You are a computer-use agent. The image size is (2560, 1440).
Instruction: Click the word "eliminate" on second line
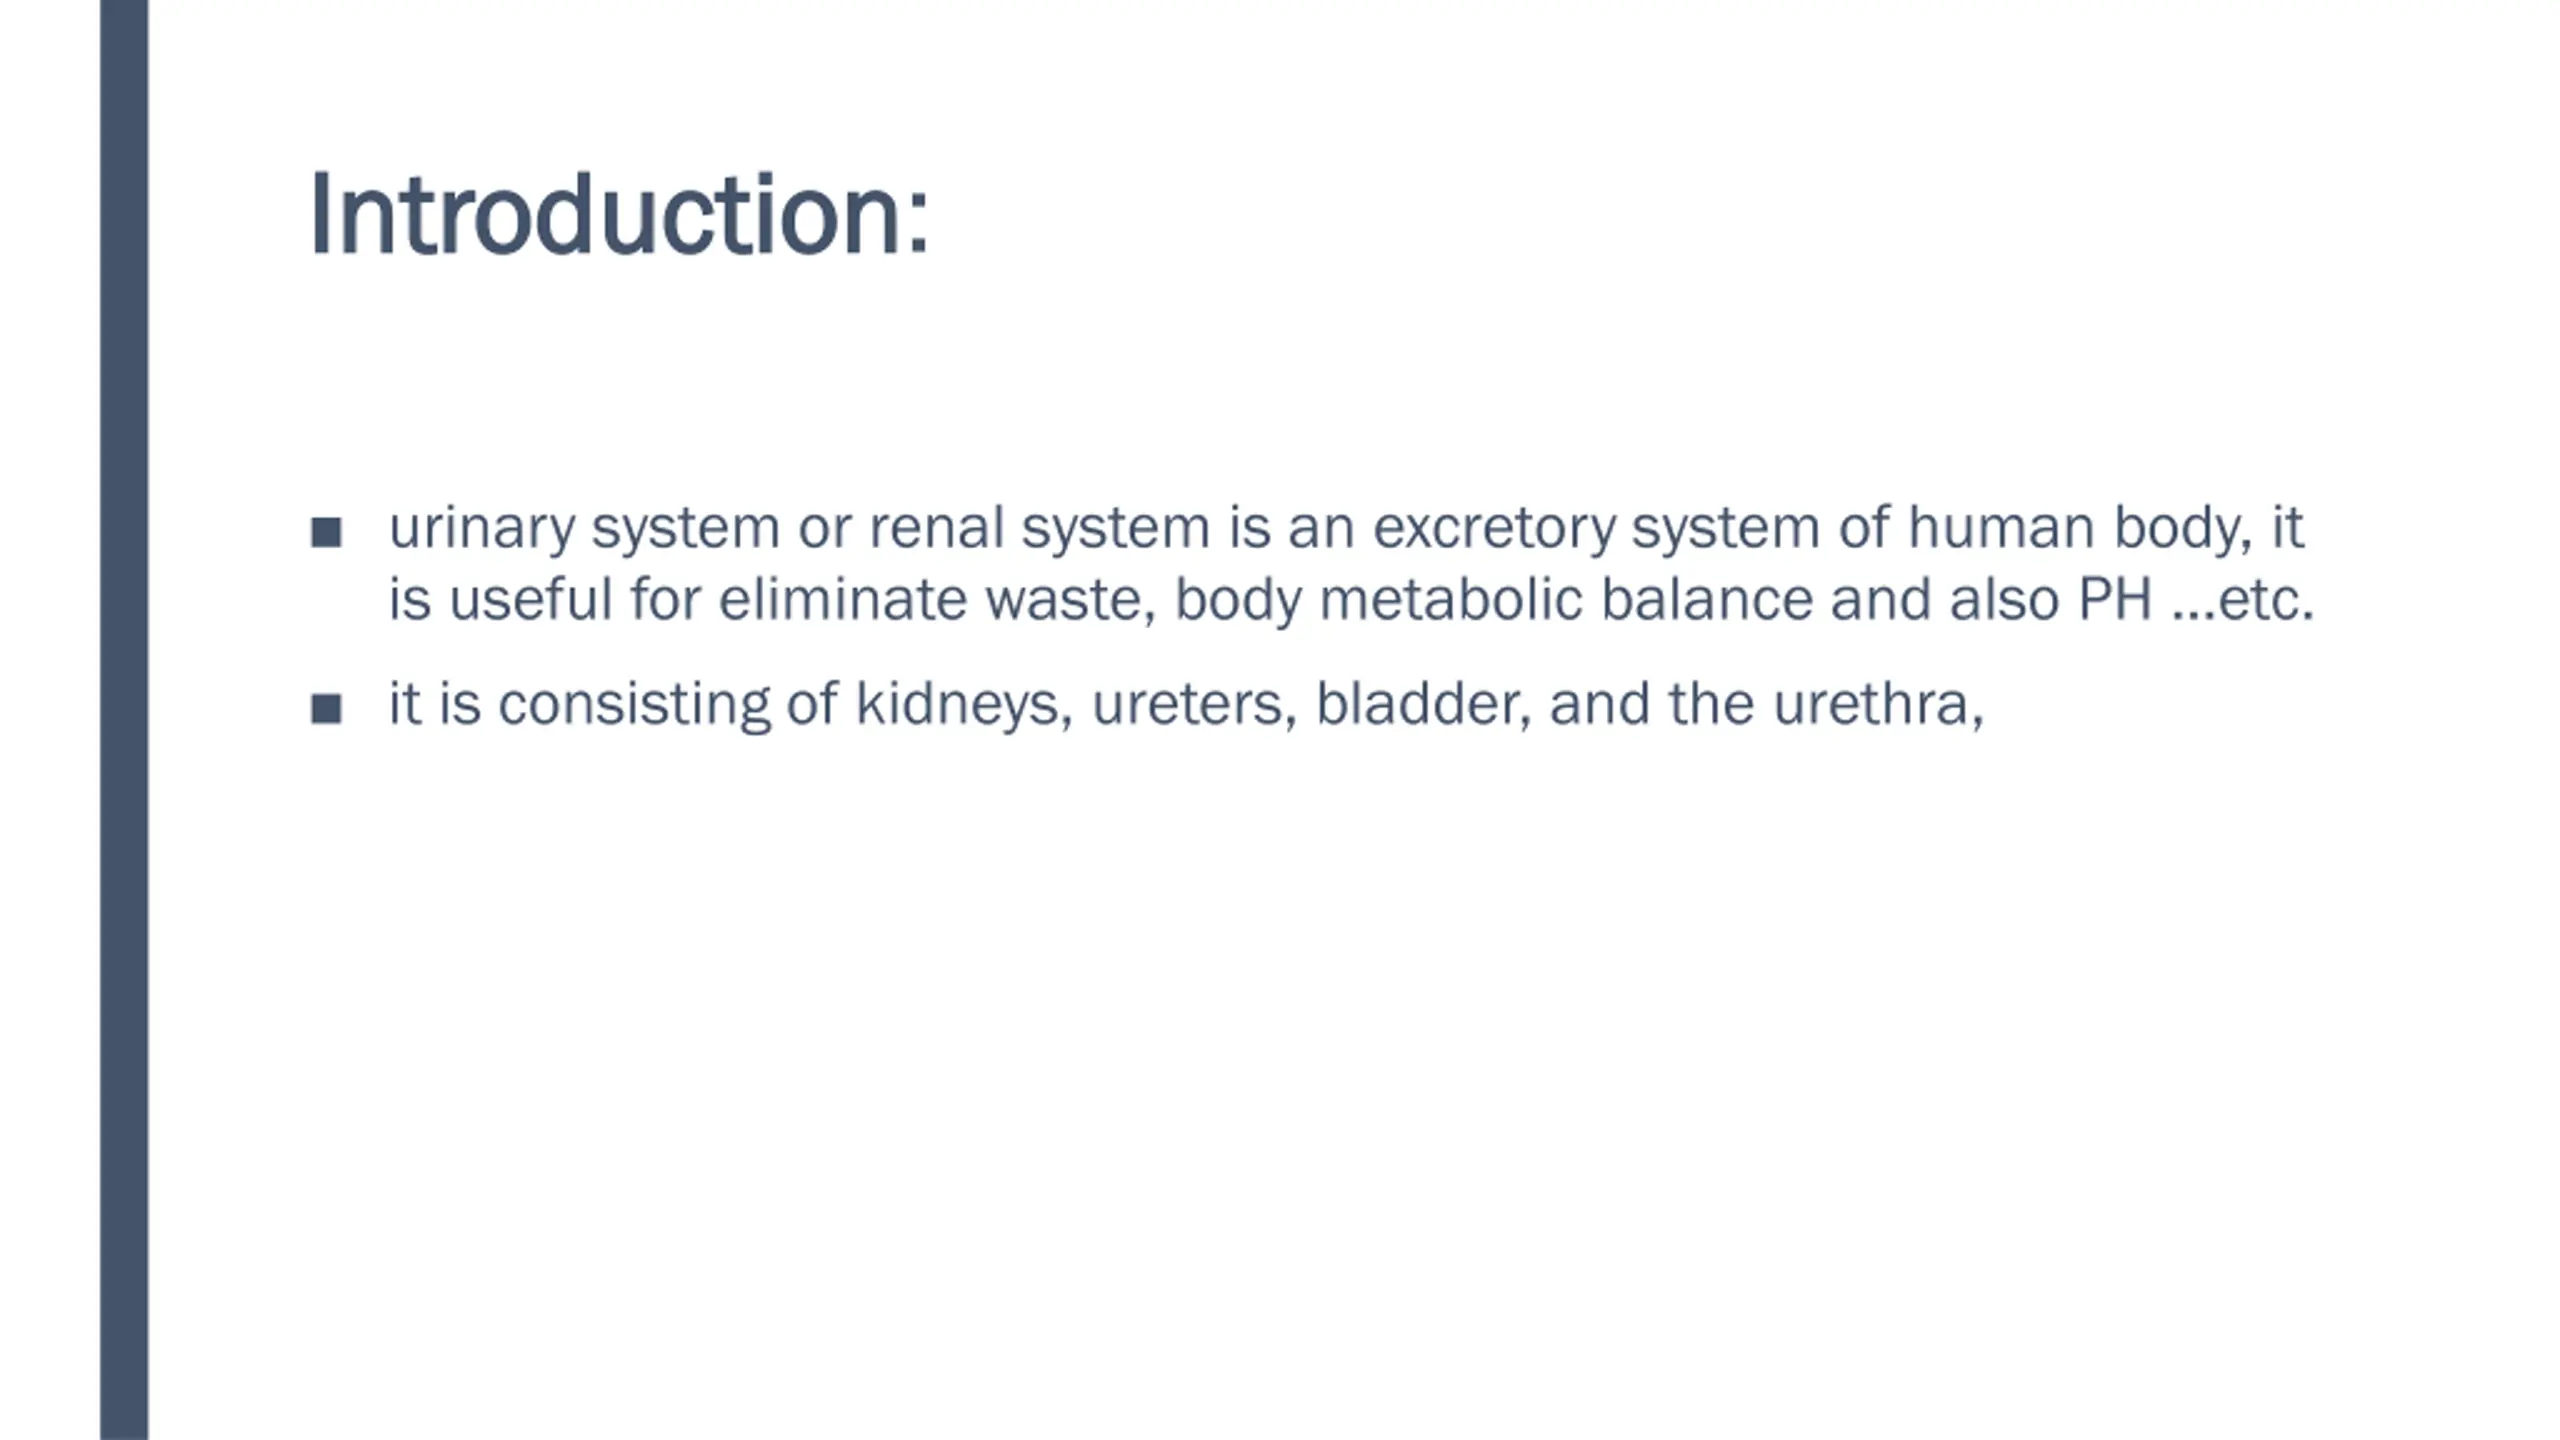click(x=842, y=600)
